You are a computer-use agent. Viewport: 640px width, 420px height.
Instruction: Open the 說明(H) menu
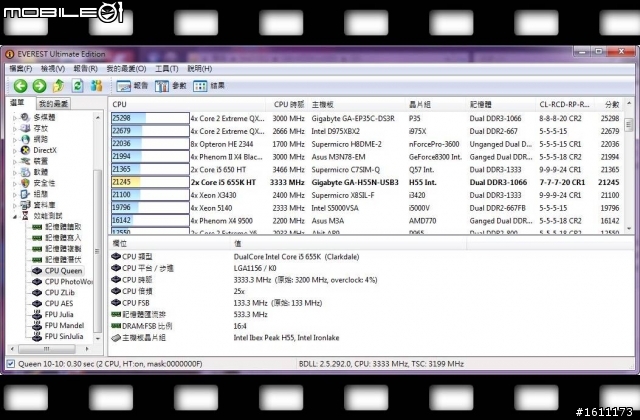pyautogui.click(x=200, y=69)
